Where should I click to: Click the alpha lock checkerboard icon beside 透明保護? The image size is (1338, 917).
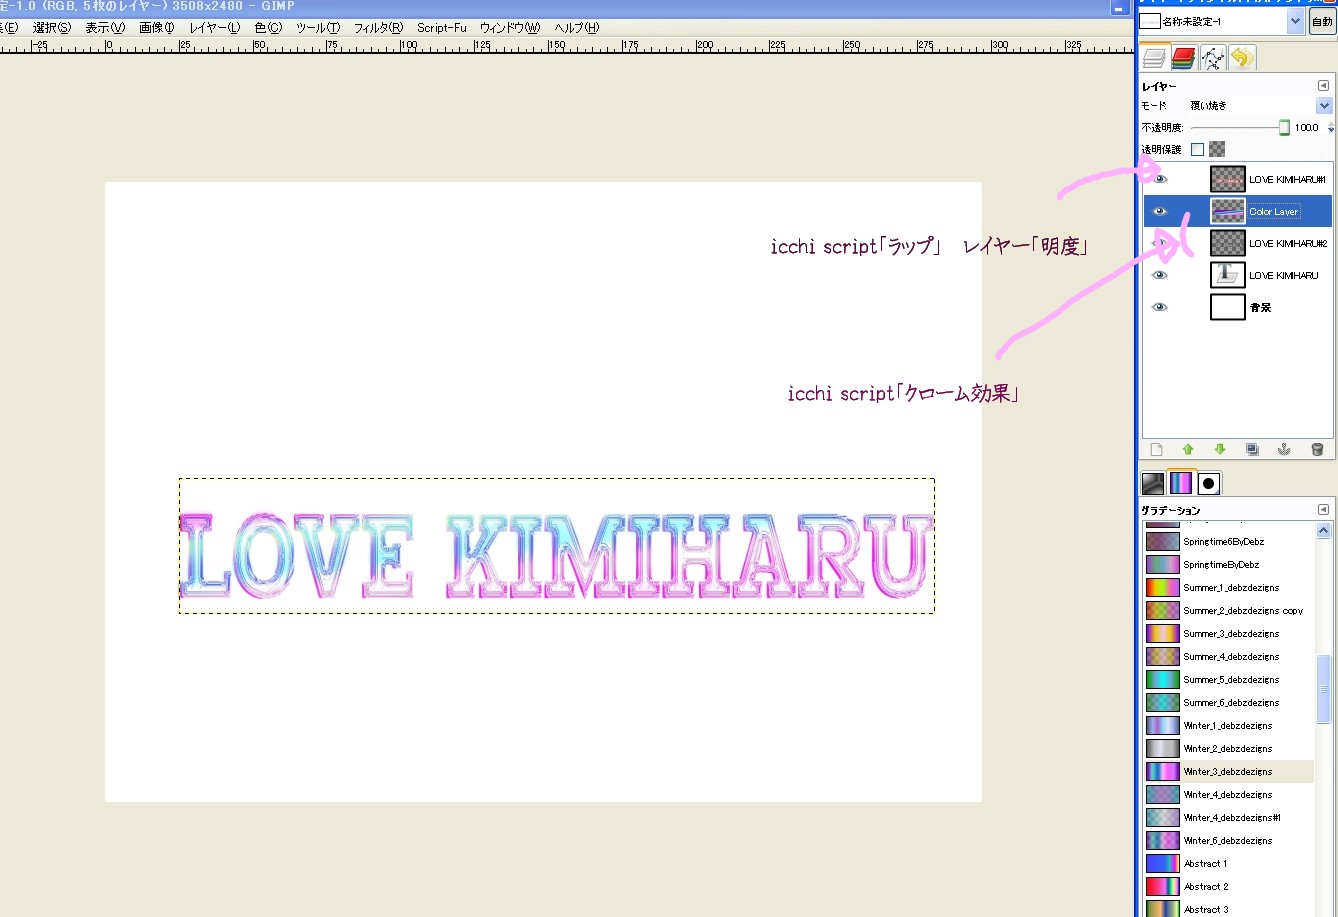click(x=1216, y=149)
